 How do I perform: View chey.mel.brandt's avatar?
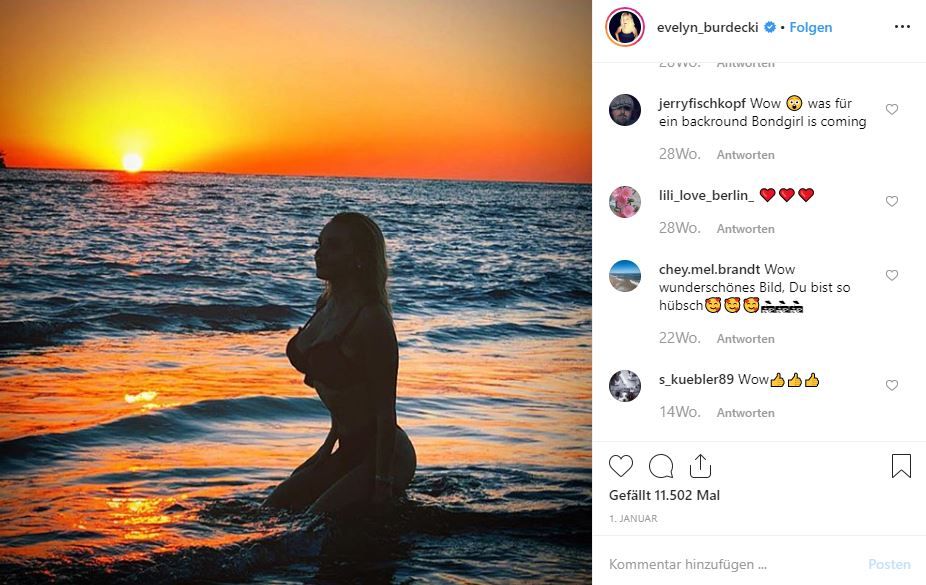coord(625,276)
